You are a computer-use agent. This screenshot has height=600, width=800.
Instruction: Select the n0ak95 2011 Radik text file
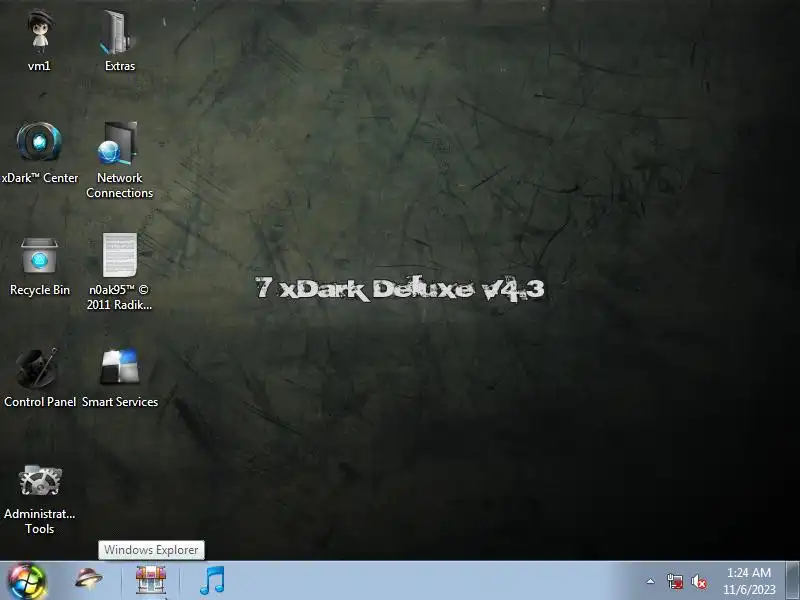click(x=119, y=255)
